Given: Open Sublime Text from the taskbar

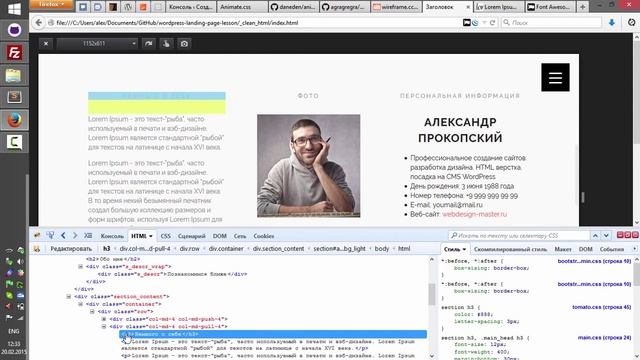Looking at the screenshot, I should [x=14, y=97].
